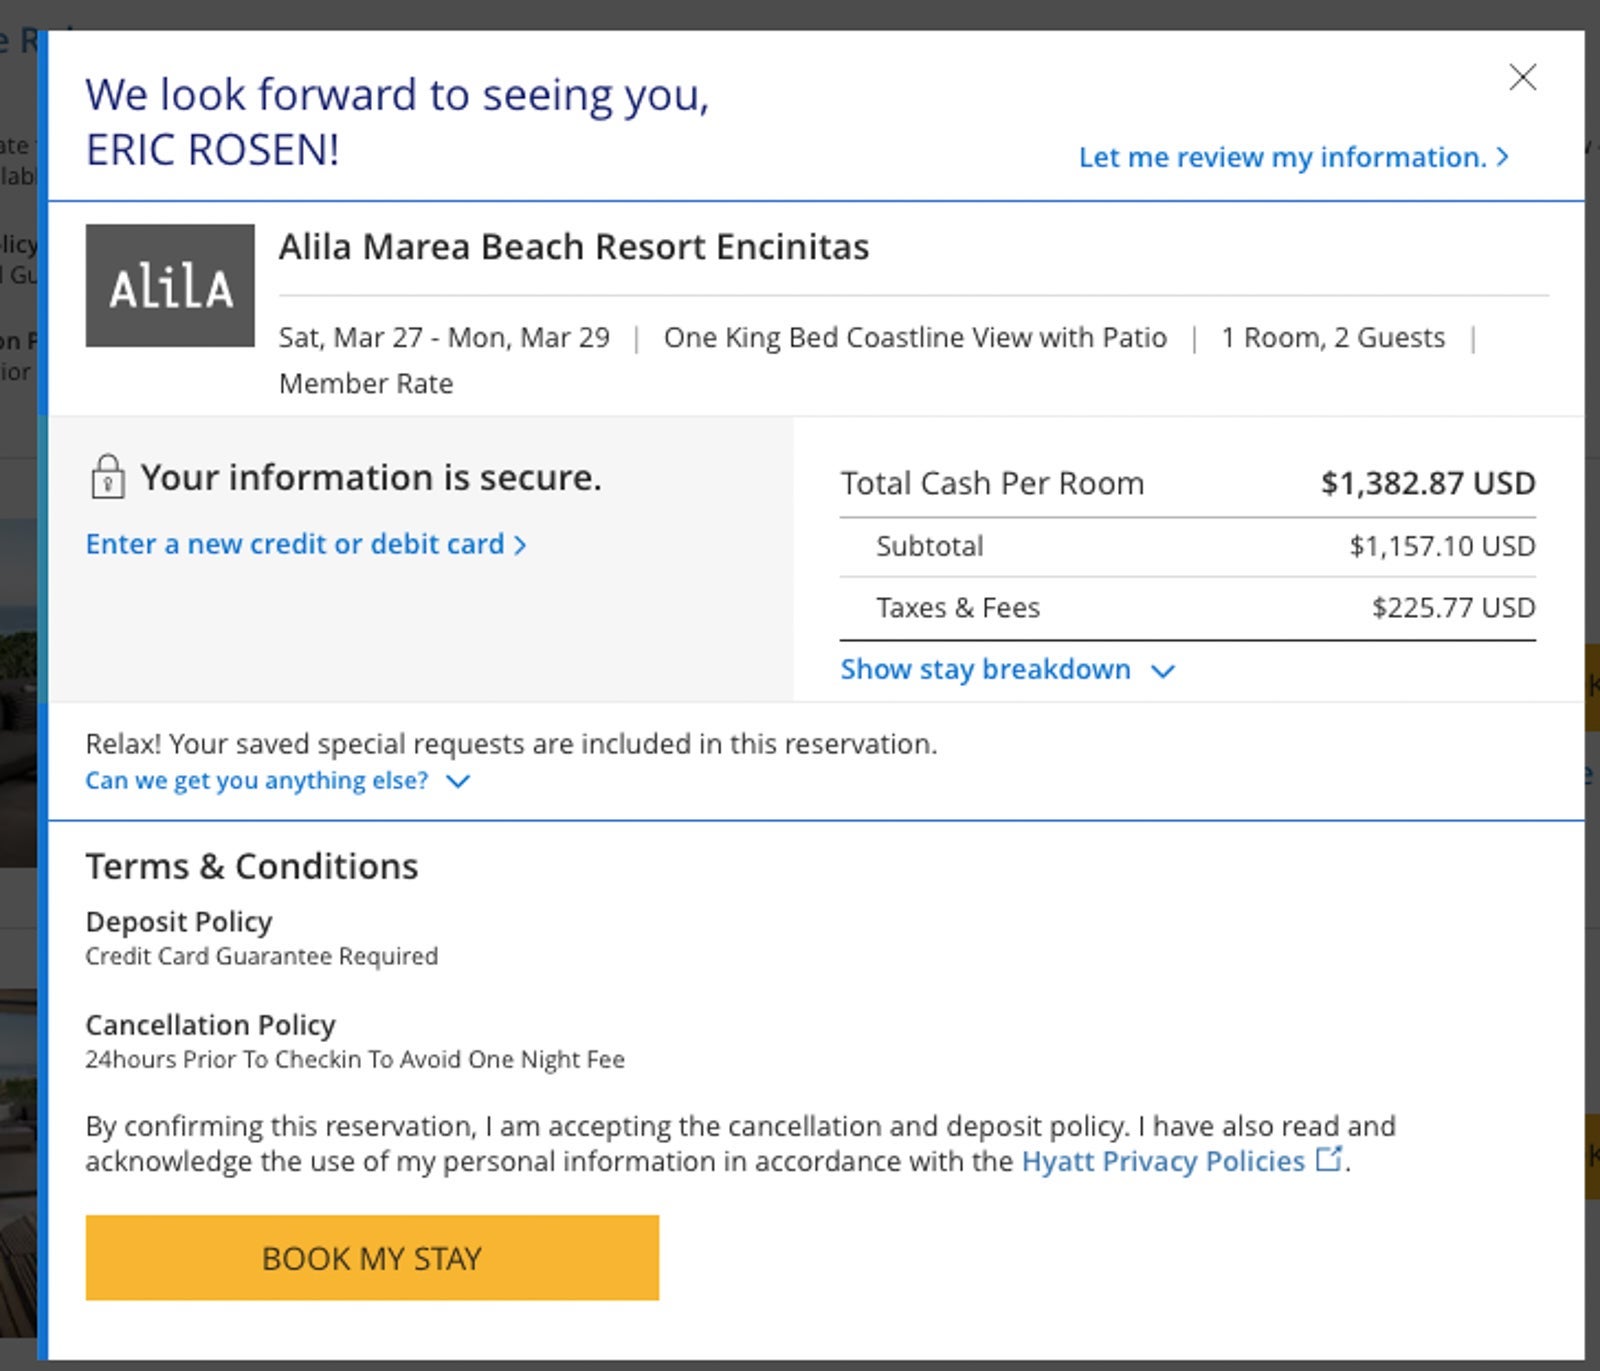Click the 'Sat, Mar 27 - Mon, Mar 29' dates
This screenshot has width=1600, height=1371.
pos(444,338)
